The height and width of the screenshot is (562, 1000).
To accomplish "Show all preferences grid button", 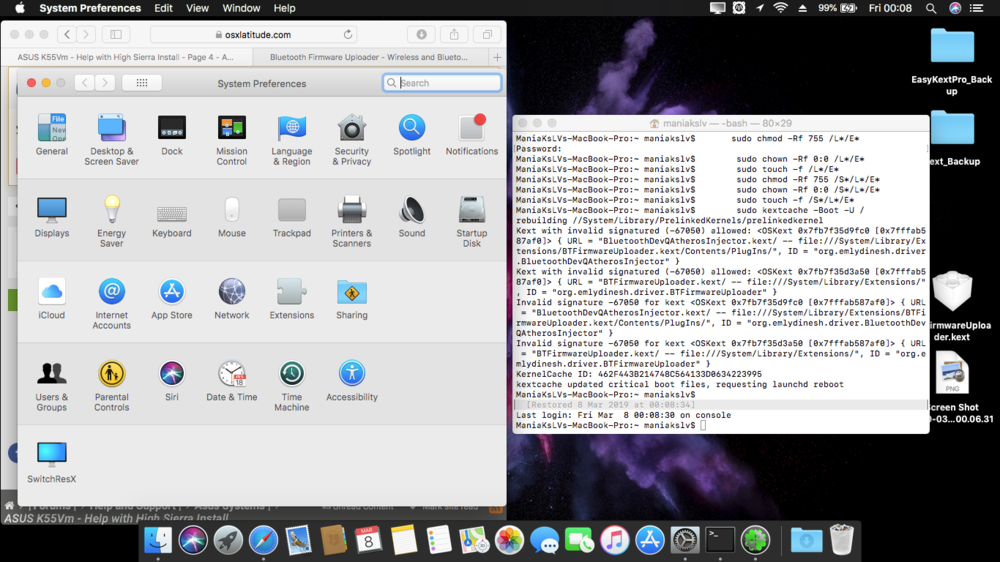I will click(142, 83).
